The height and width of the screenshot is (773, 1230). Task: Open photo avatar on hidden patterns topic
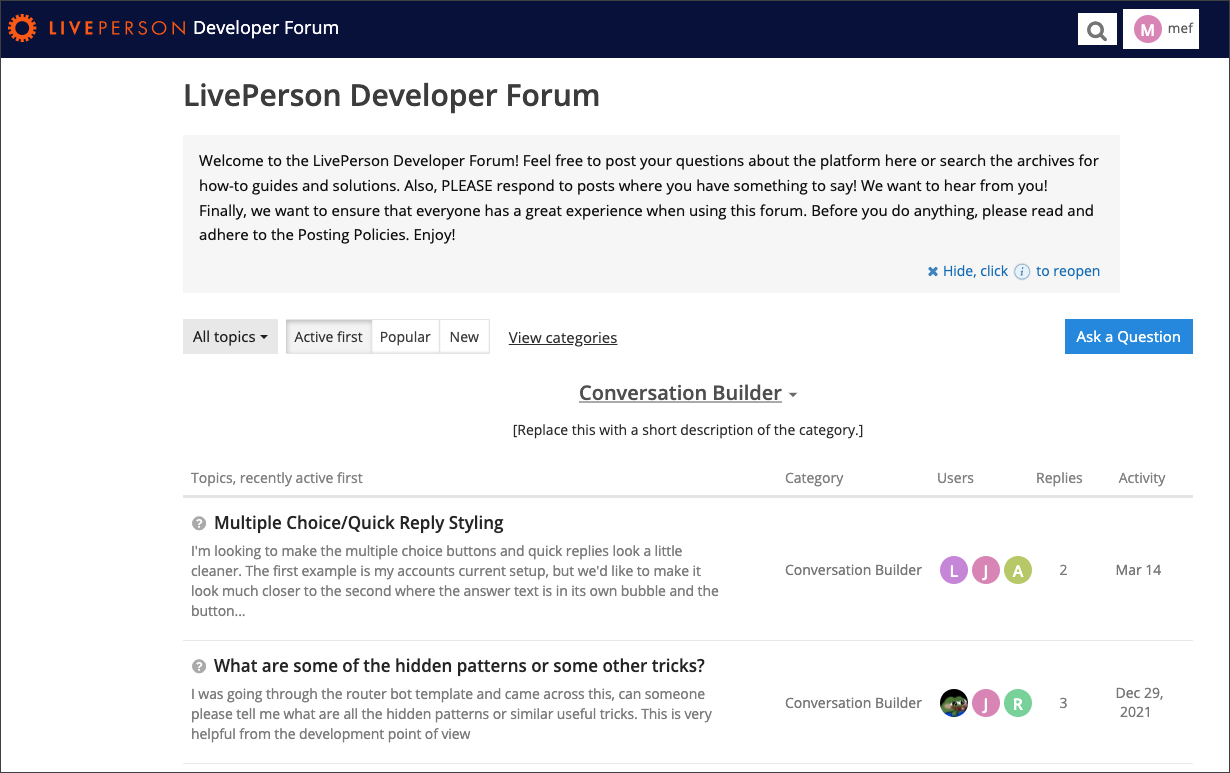click(954, 703)
